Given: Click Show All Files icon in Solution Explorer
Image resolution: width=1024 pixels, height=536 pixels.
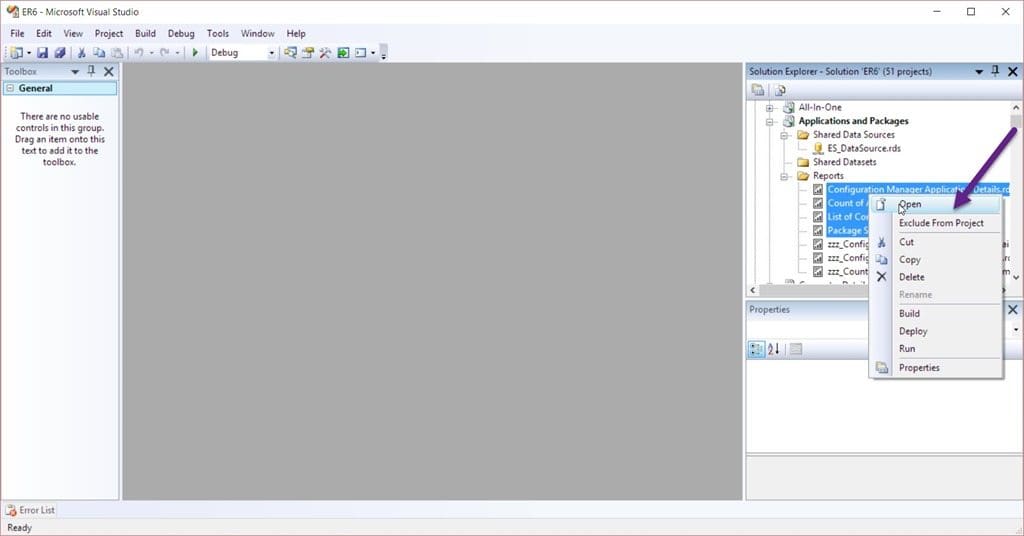Looking at the screenshot, I should point(780,90).
